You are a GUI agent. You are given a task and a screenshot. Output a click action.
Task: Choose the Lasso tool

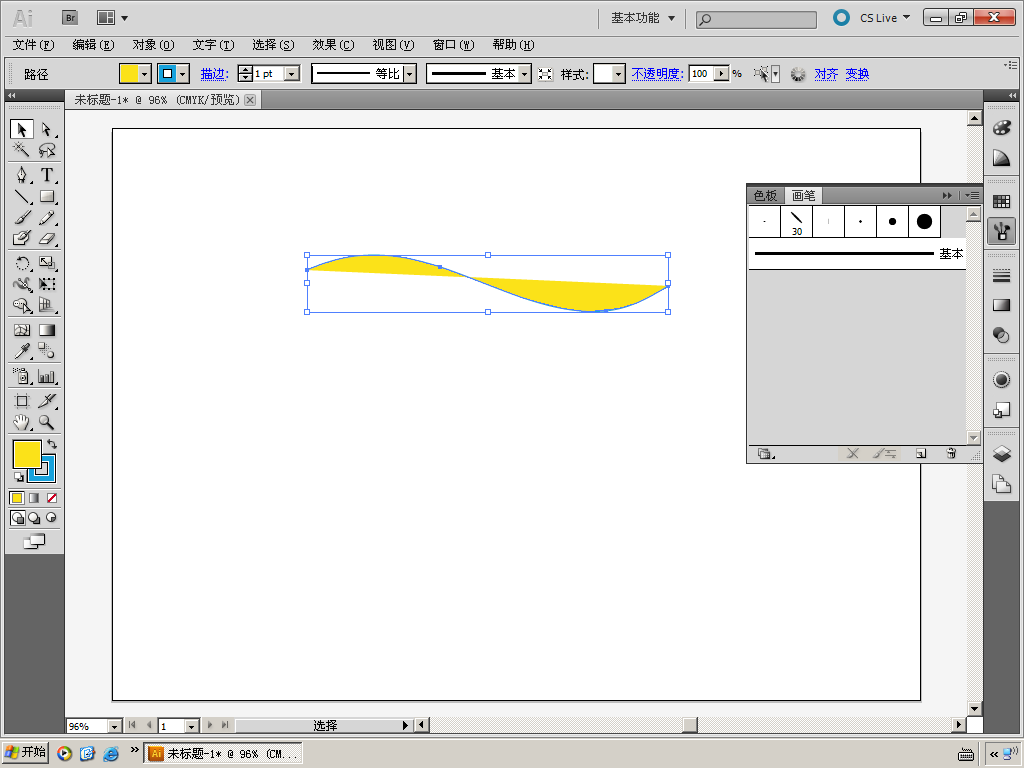coord(46,150)
